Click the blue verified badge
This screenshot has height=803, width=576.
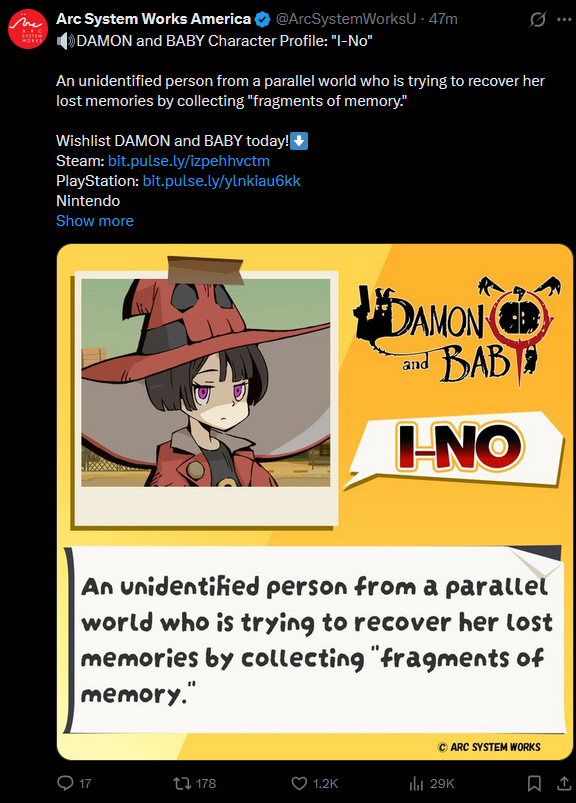263,19
